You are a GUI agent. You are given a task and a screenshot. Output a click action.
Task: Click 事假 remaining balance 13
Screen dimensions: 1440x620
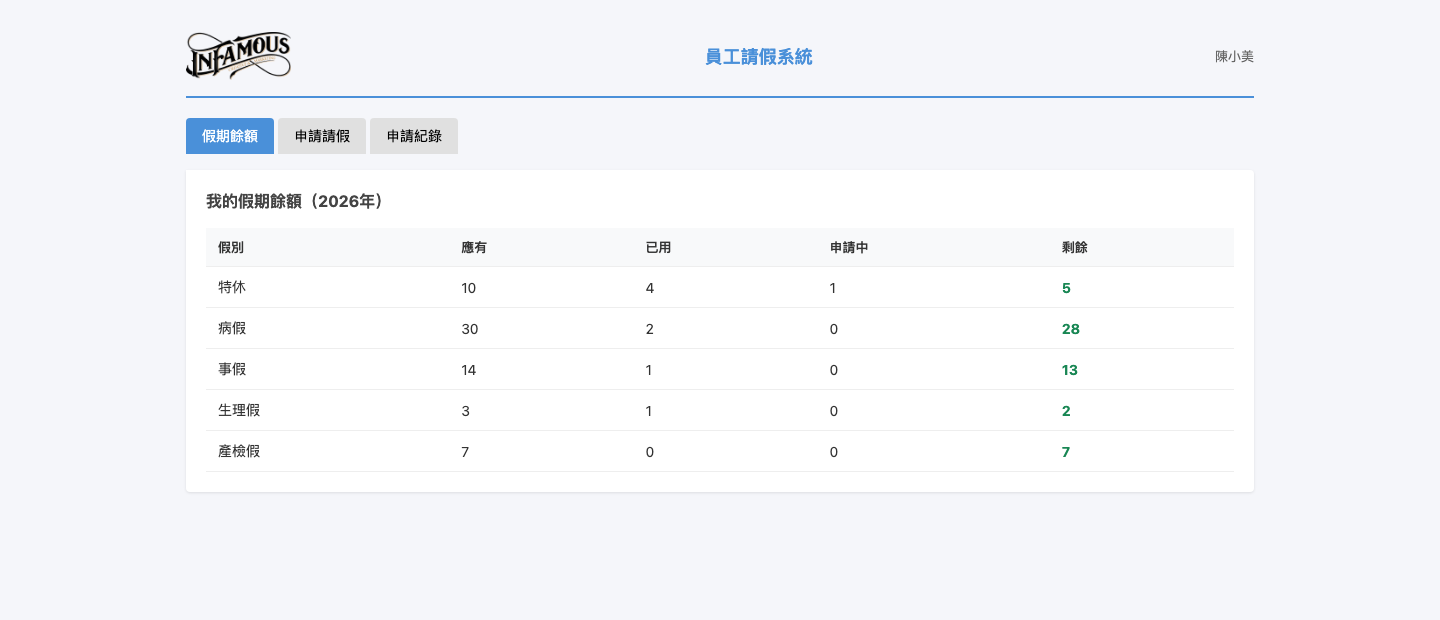tap(1070, 370)
